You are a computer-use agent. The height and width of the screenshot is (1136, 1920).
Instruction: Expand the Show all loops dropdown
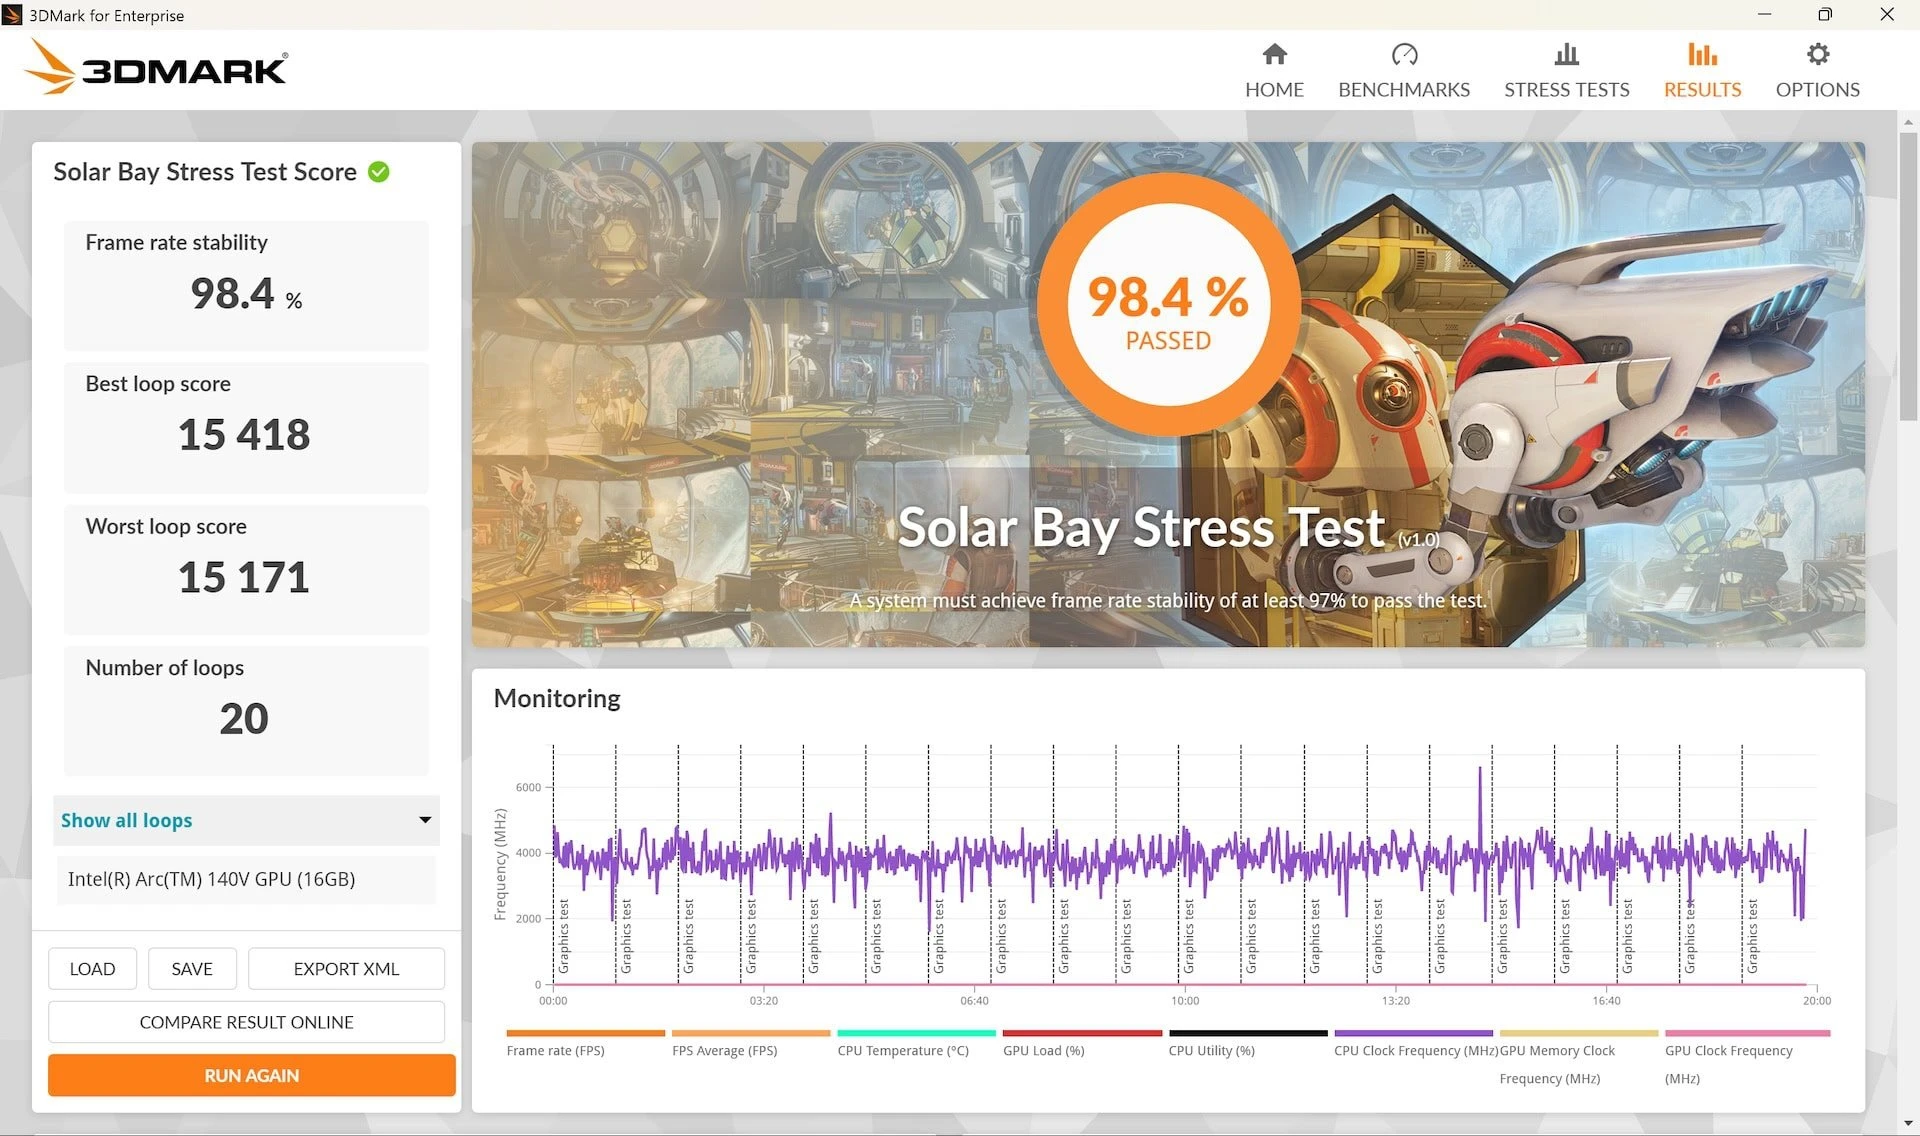pyautogui.click(x=246, y=820)
